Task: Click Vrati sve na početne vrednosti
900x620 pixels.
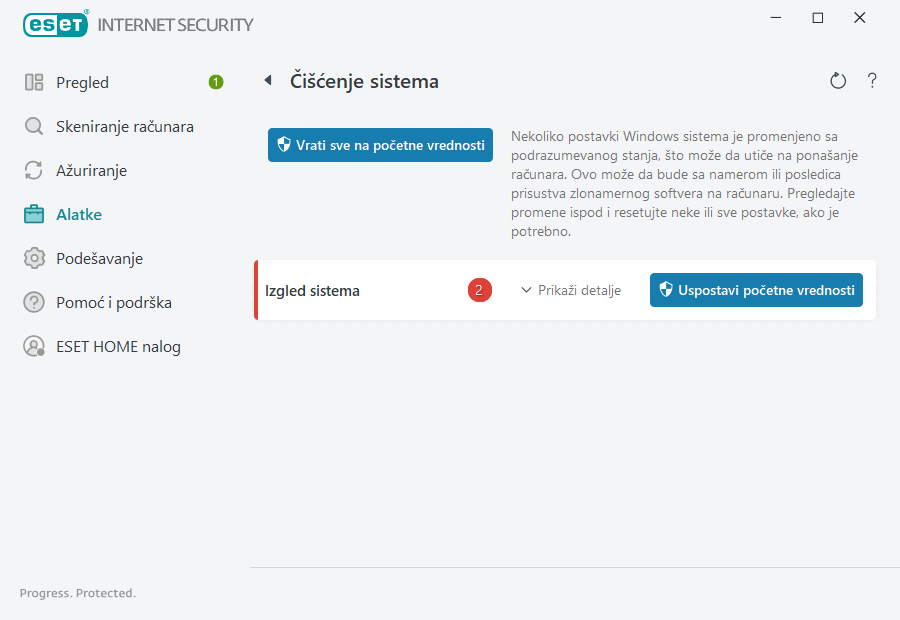Action: click(x=380, y=144)
